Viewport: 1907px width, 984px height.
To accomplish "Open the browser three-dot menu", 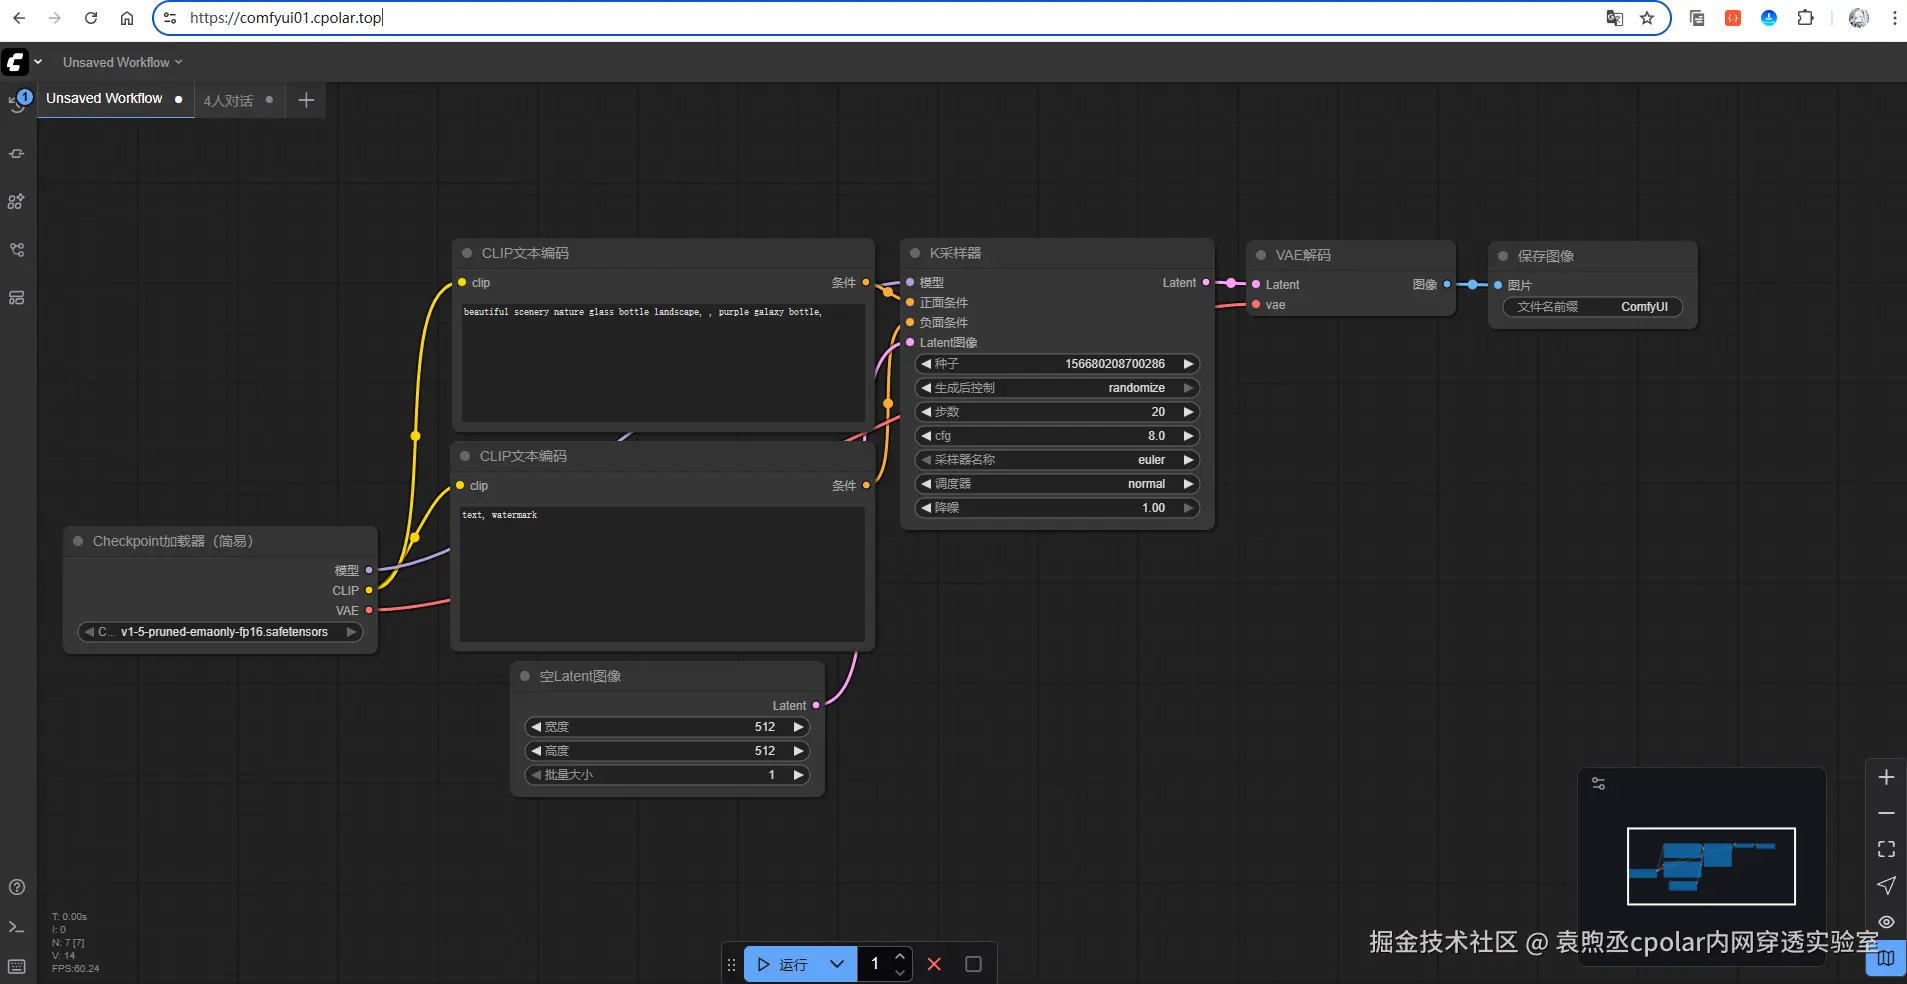I will click(1894, 18).
